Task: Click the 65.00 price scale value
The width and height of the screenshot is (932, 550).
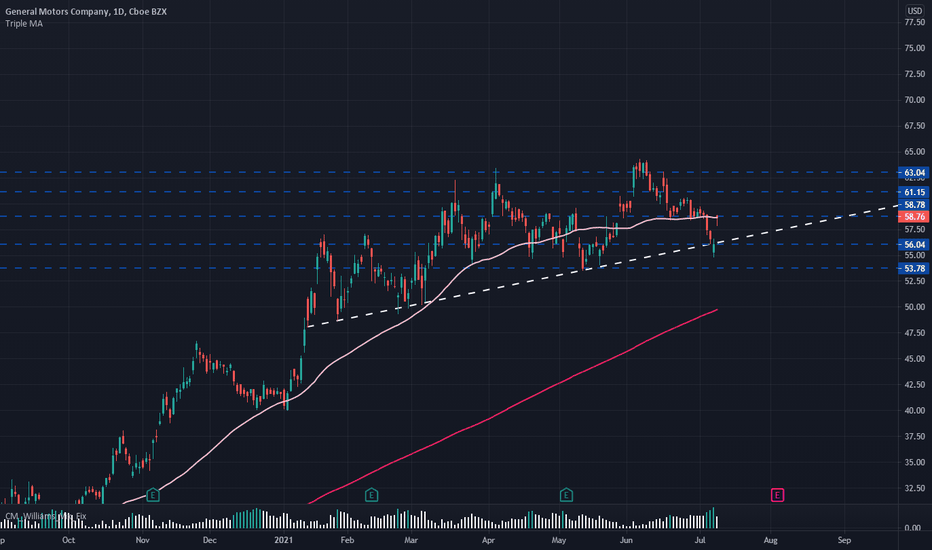Action: click(x=914, y=152)
